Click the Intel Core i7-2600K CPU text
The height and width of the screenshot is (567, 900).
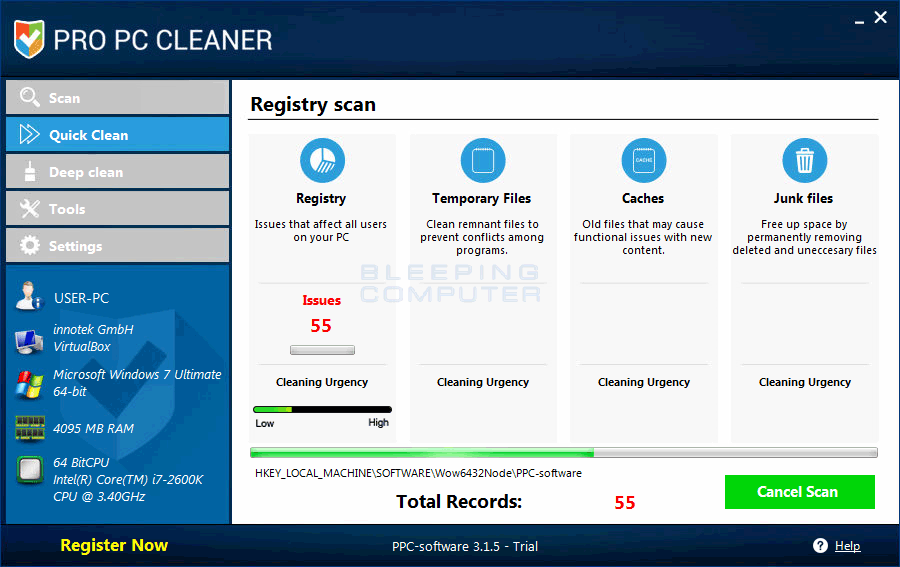click(x=128, y=479)
